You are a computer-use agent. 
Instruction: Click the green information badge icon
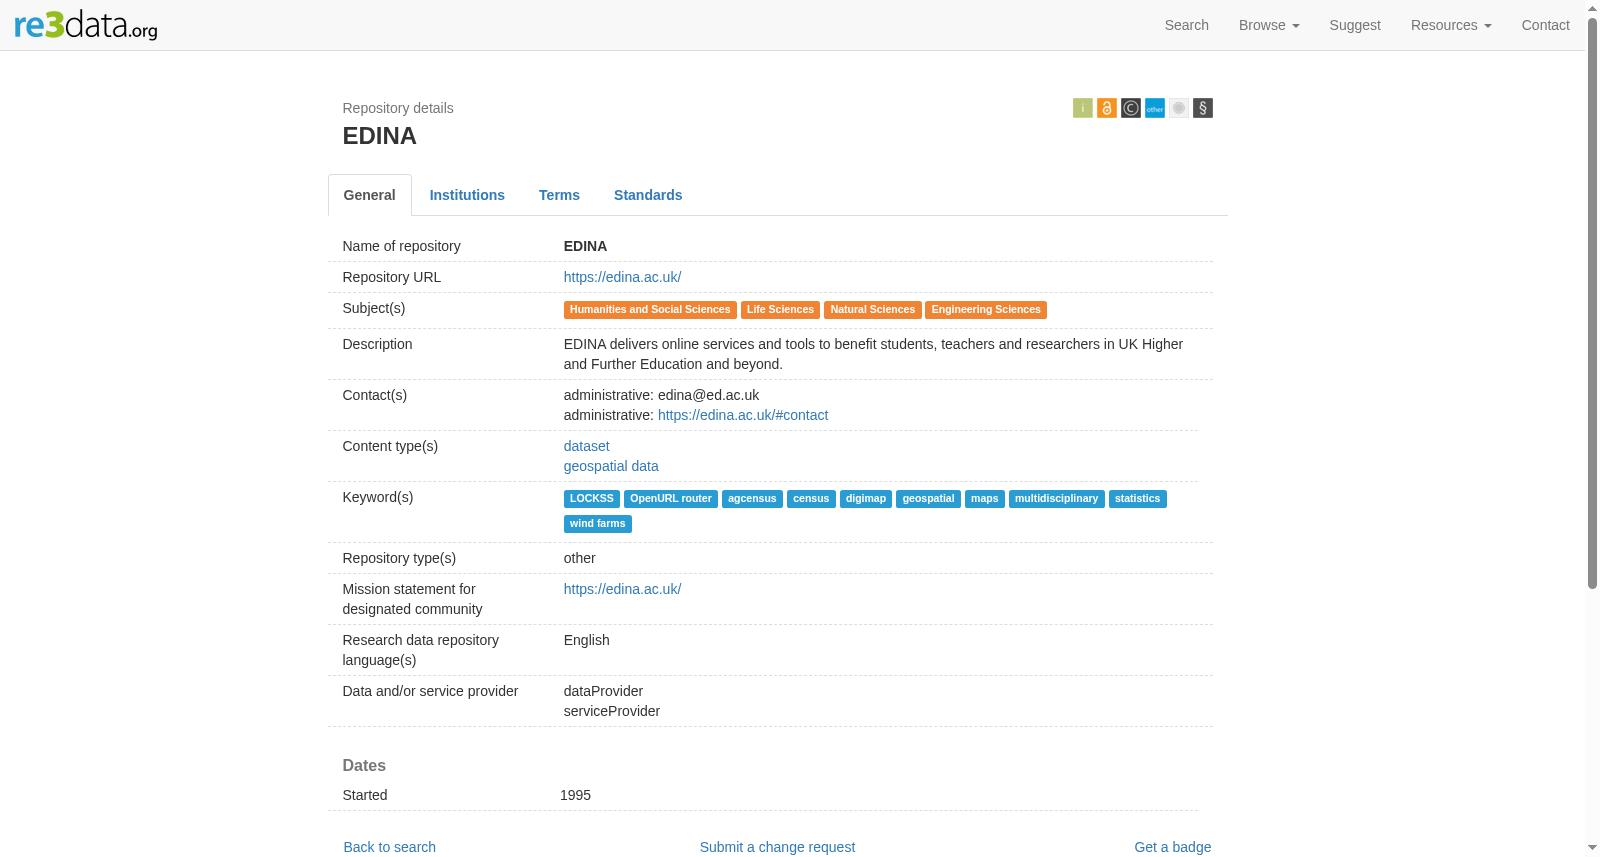(1082, 108)
